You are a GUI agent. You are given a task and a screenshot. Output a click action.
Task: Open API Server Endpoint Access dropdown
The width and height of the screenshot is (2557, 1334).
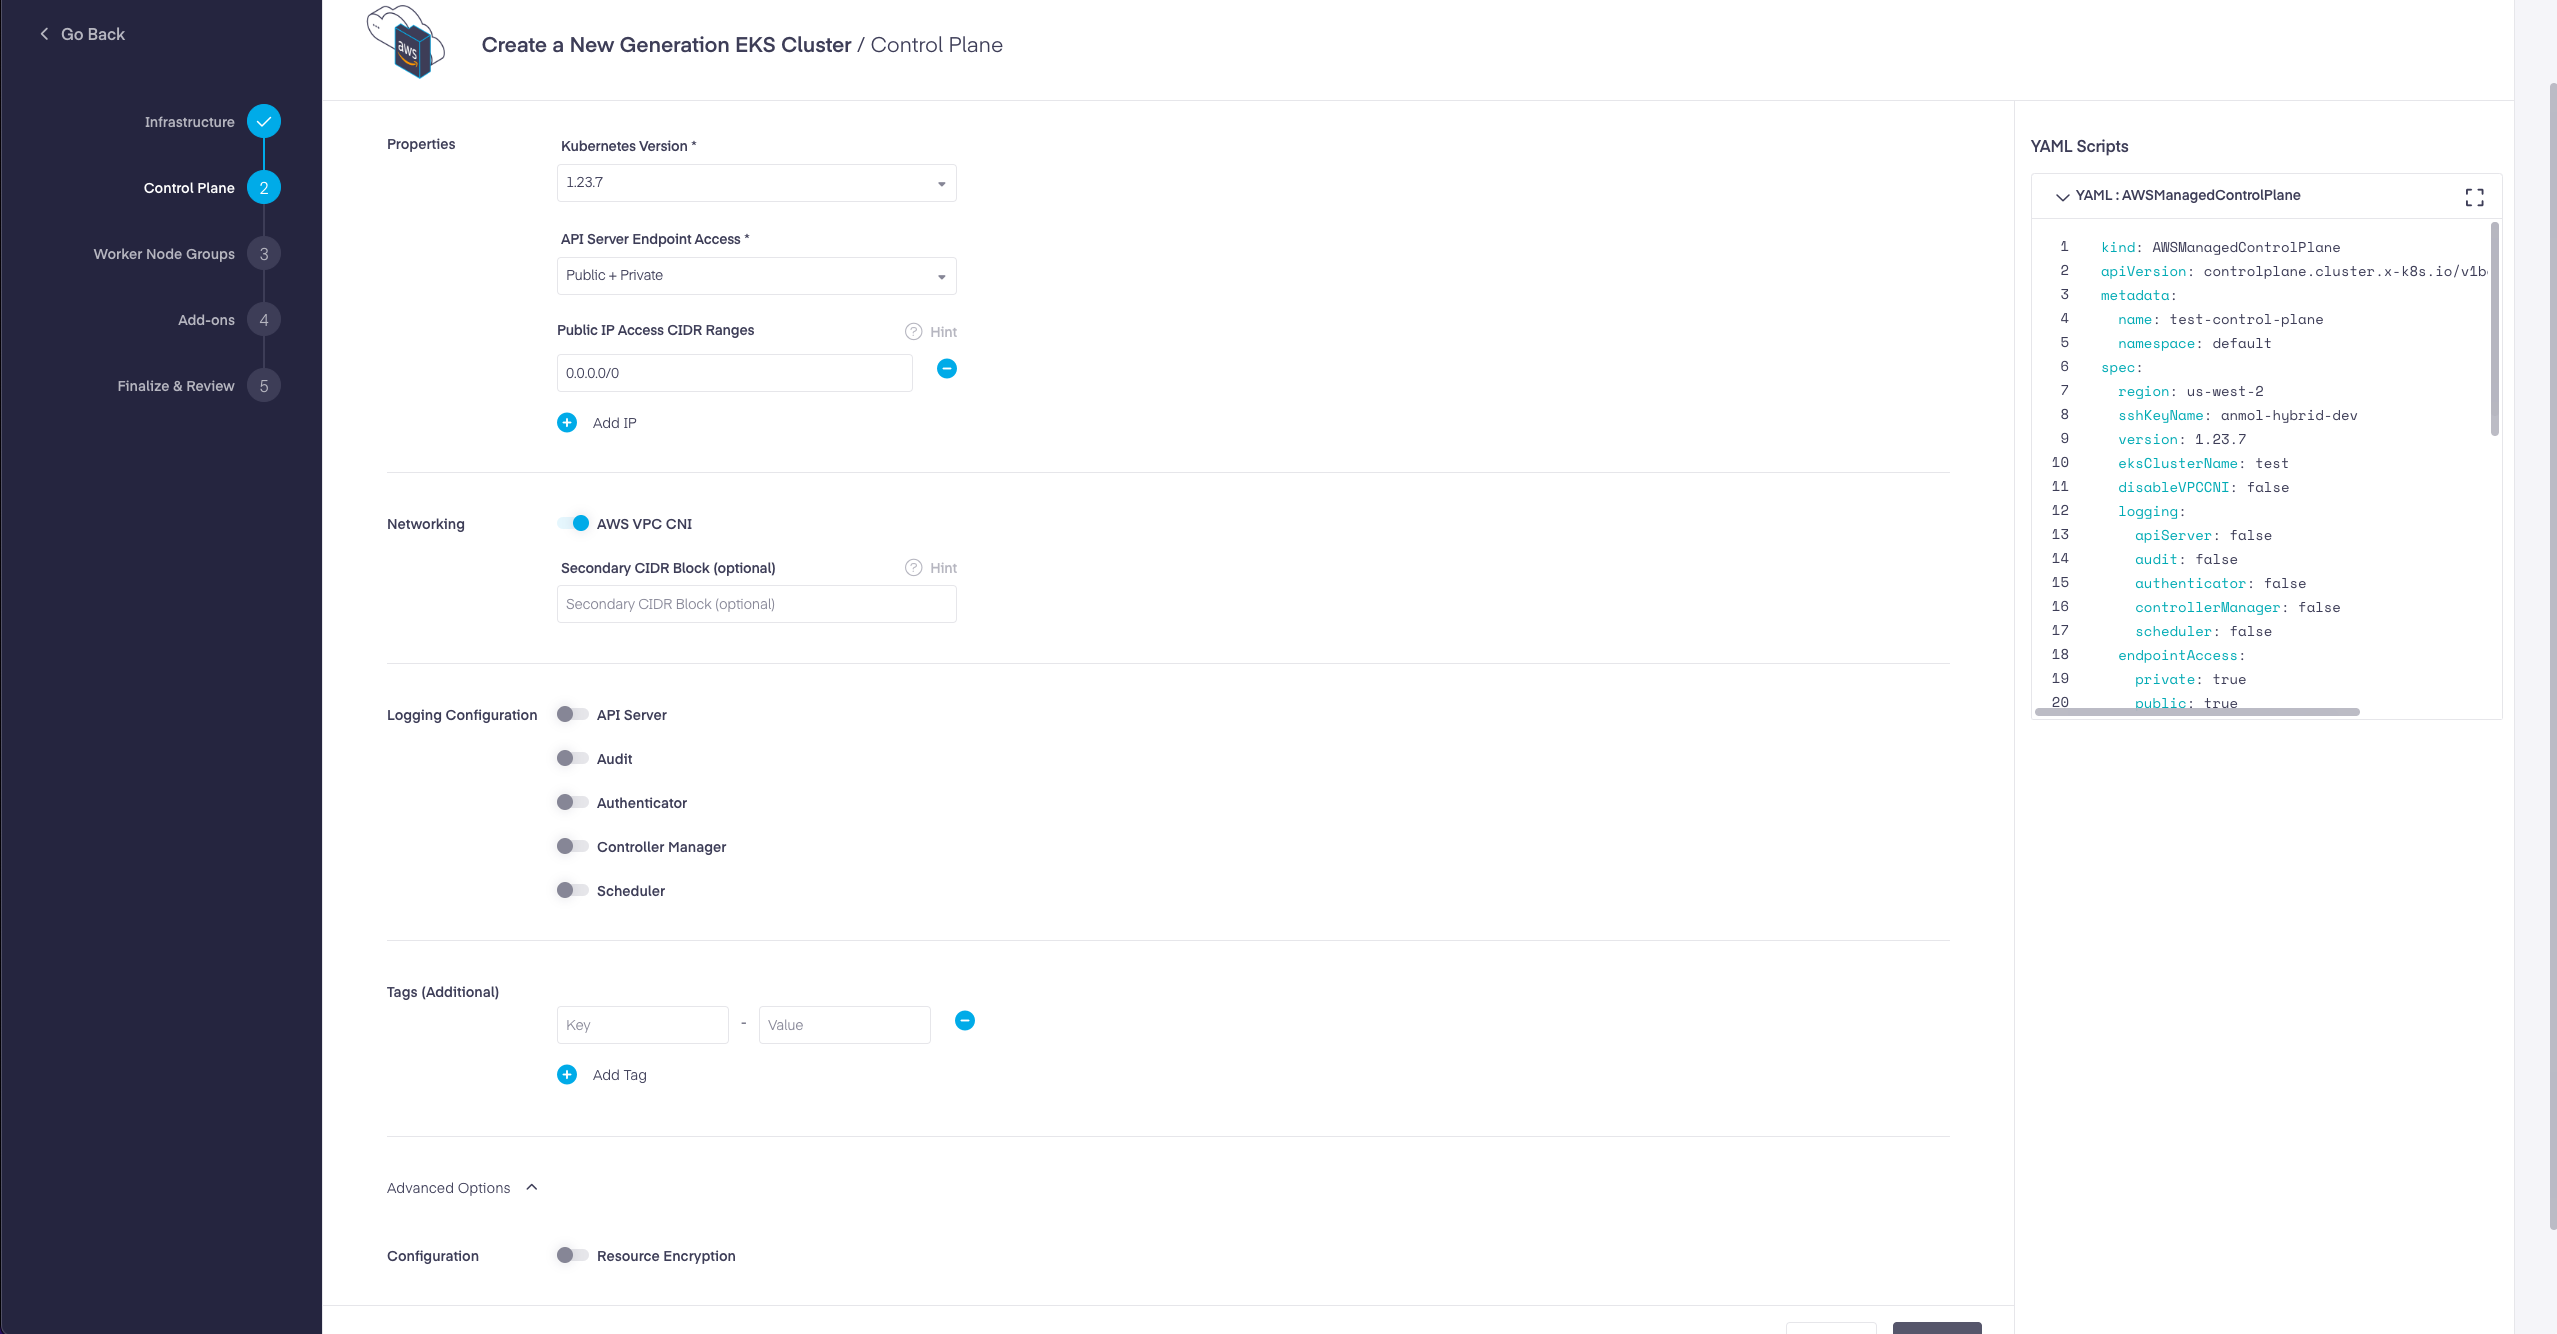(756, 276)
